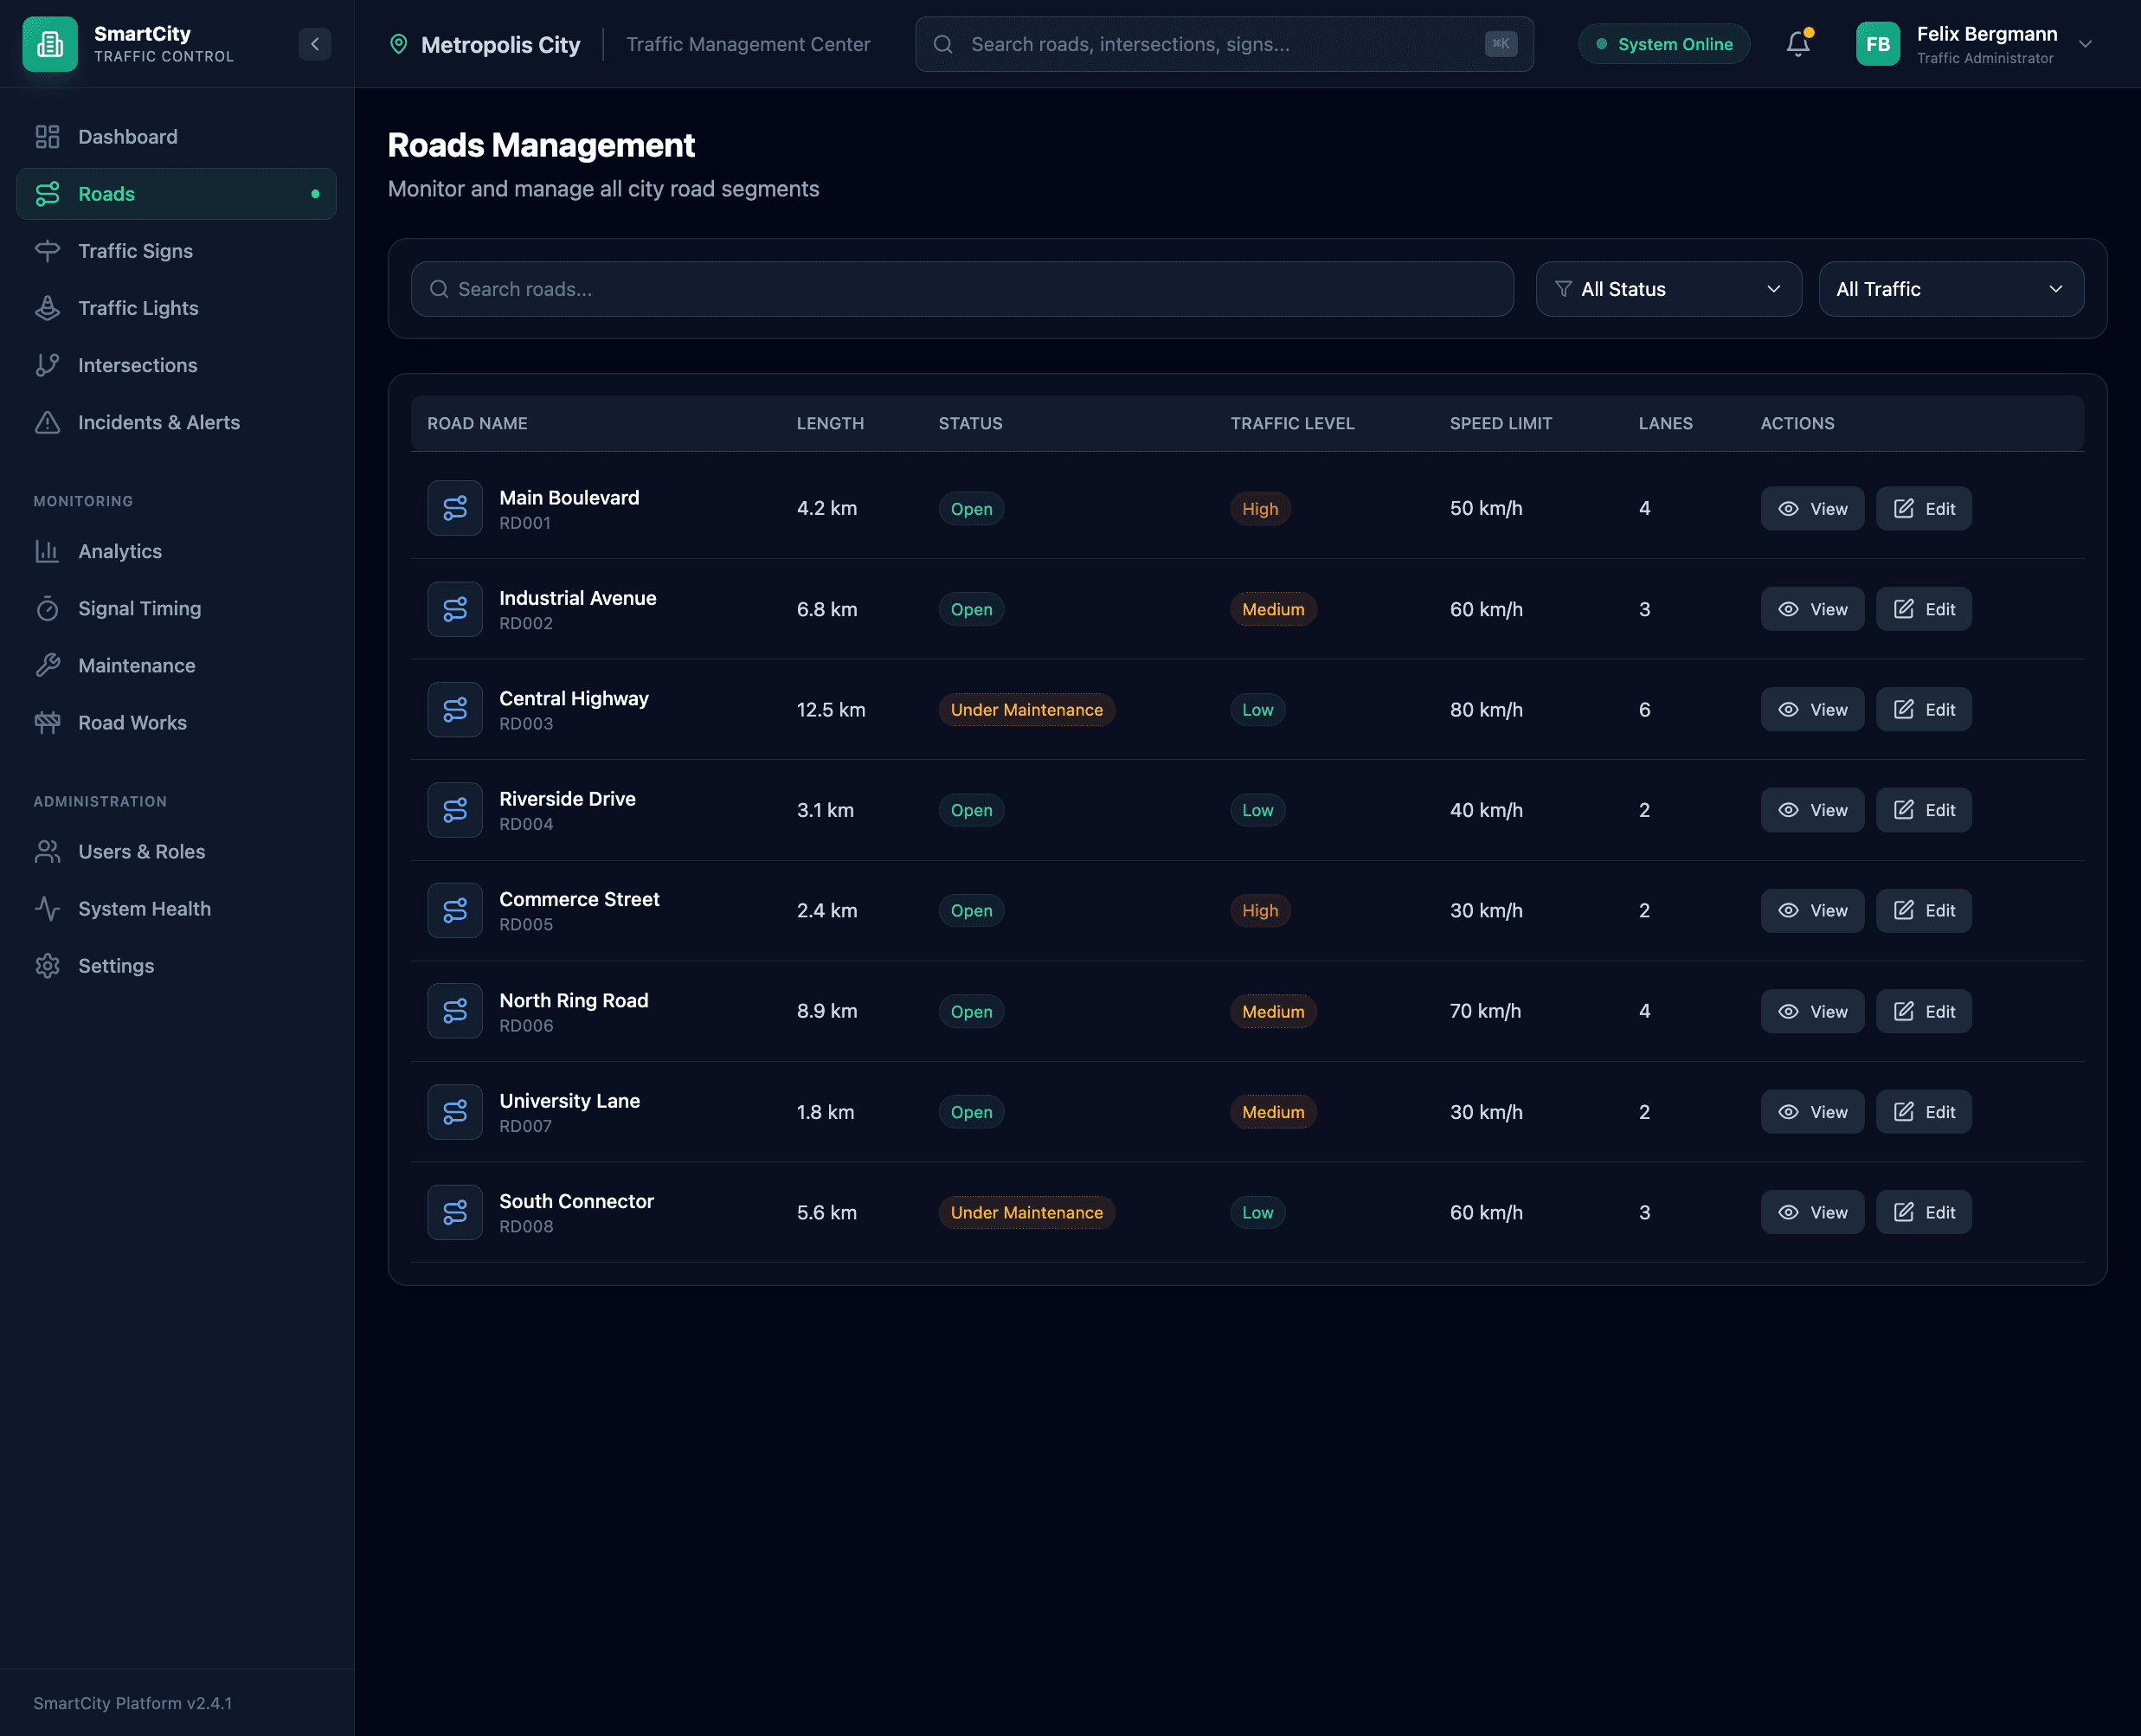Viewport: 2141px width, 1736px height.
Task: Go to Traffic Lights in sidebar
Action: click(x=138, y=308)
